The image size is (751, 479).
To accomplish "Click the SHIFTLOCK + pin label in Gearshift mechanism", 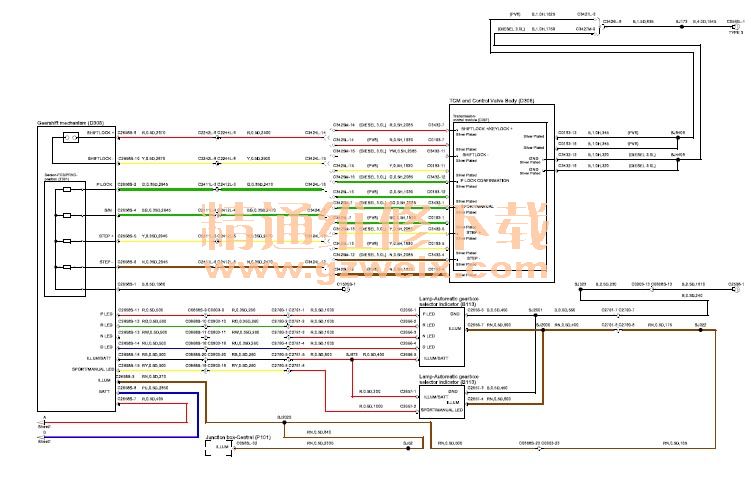I will tap(100, 132).
